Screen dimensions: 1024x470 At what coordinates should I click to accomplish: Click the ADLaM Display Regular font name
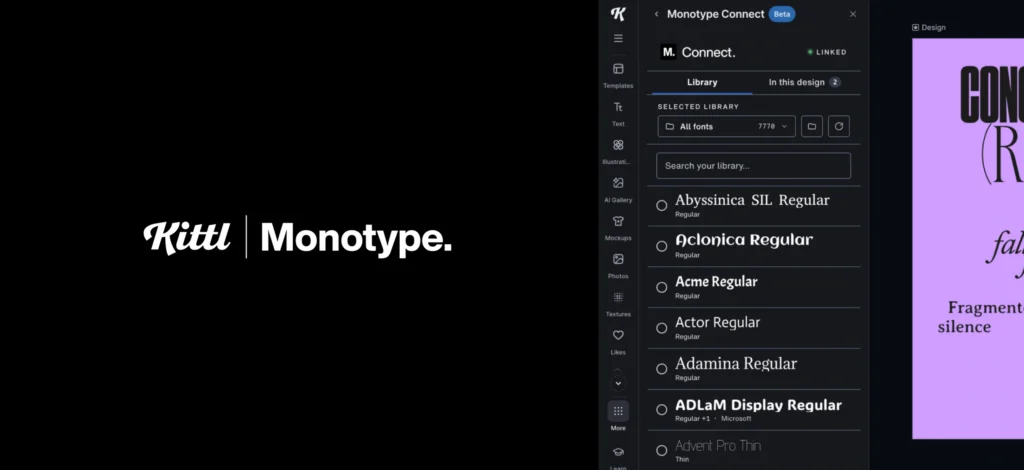[x=758, y=405]
